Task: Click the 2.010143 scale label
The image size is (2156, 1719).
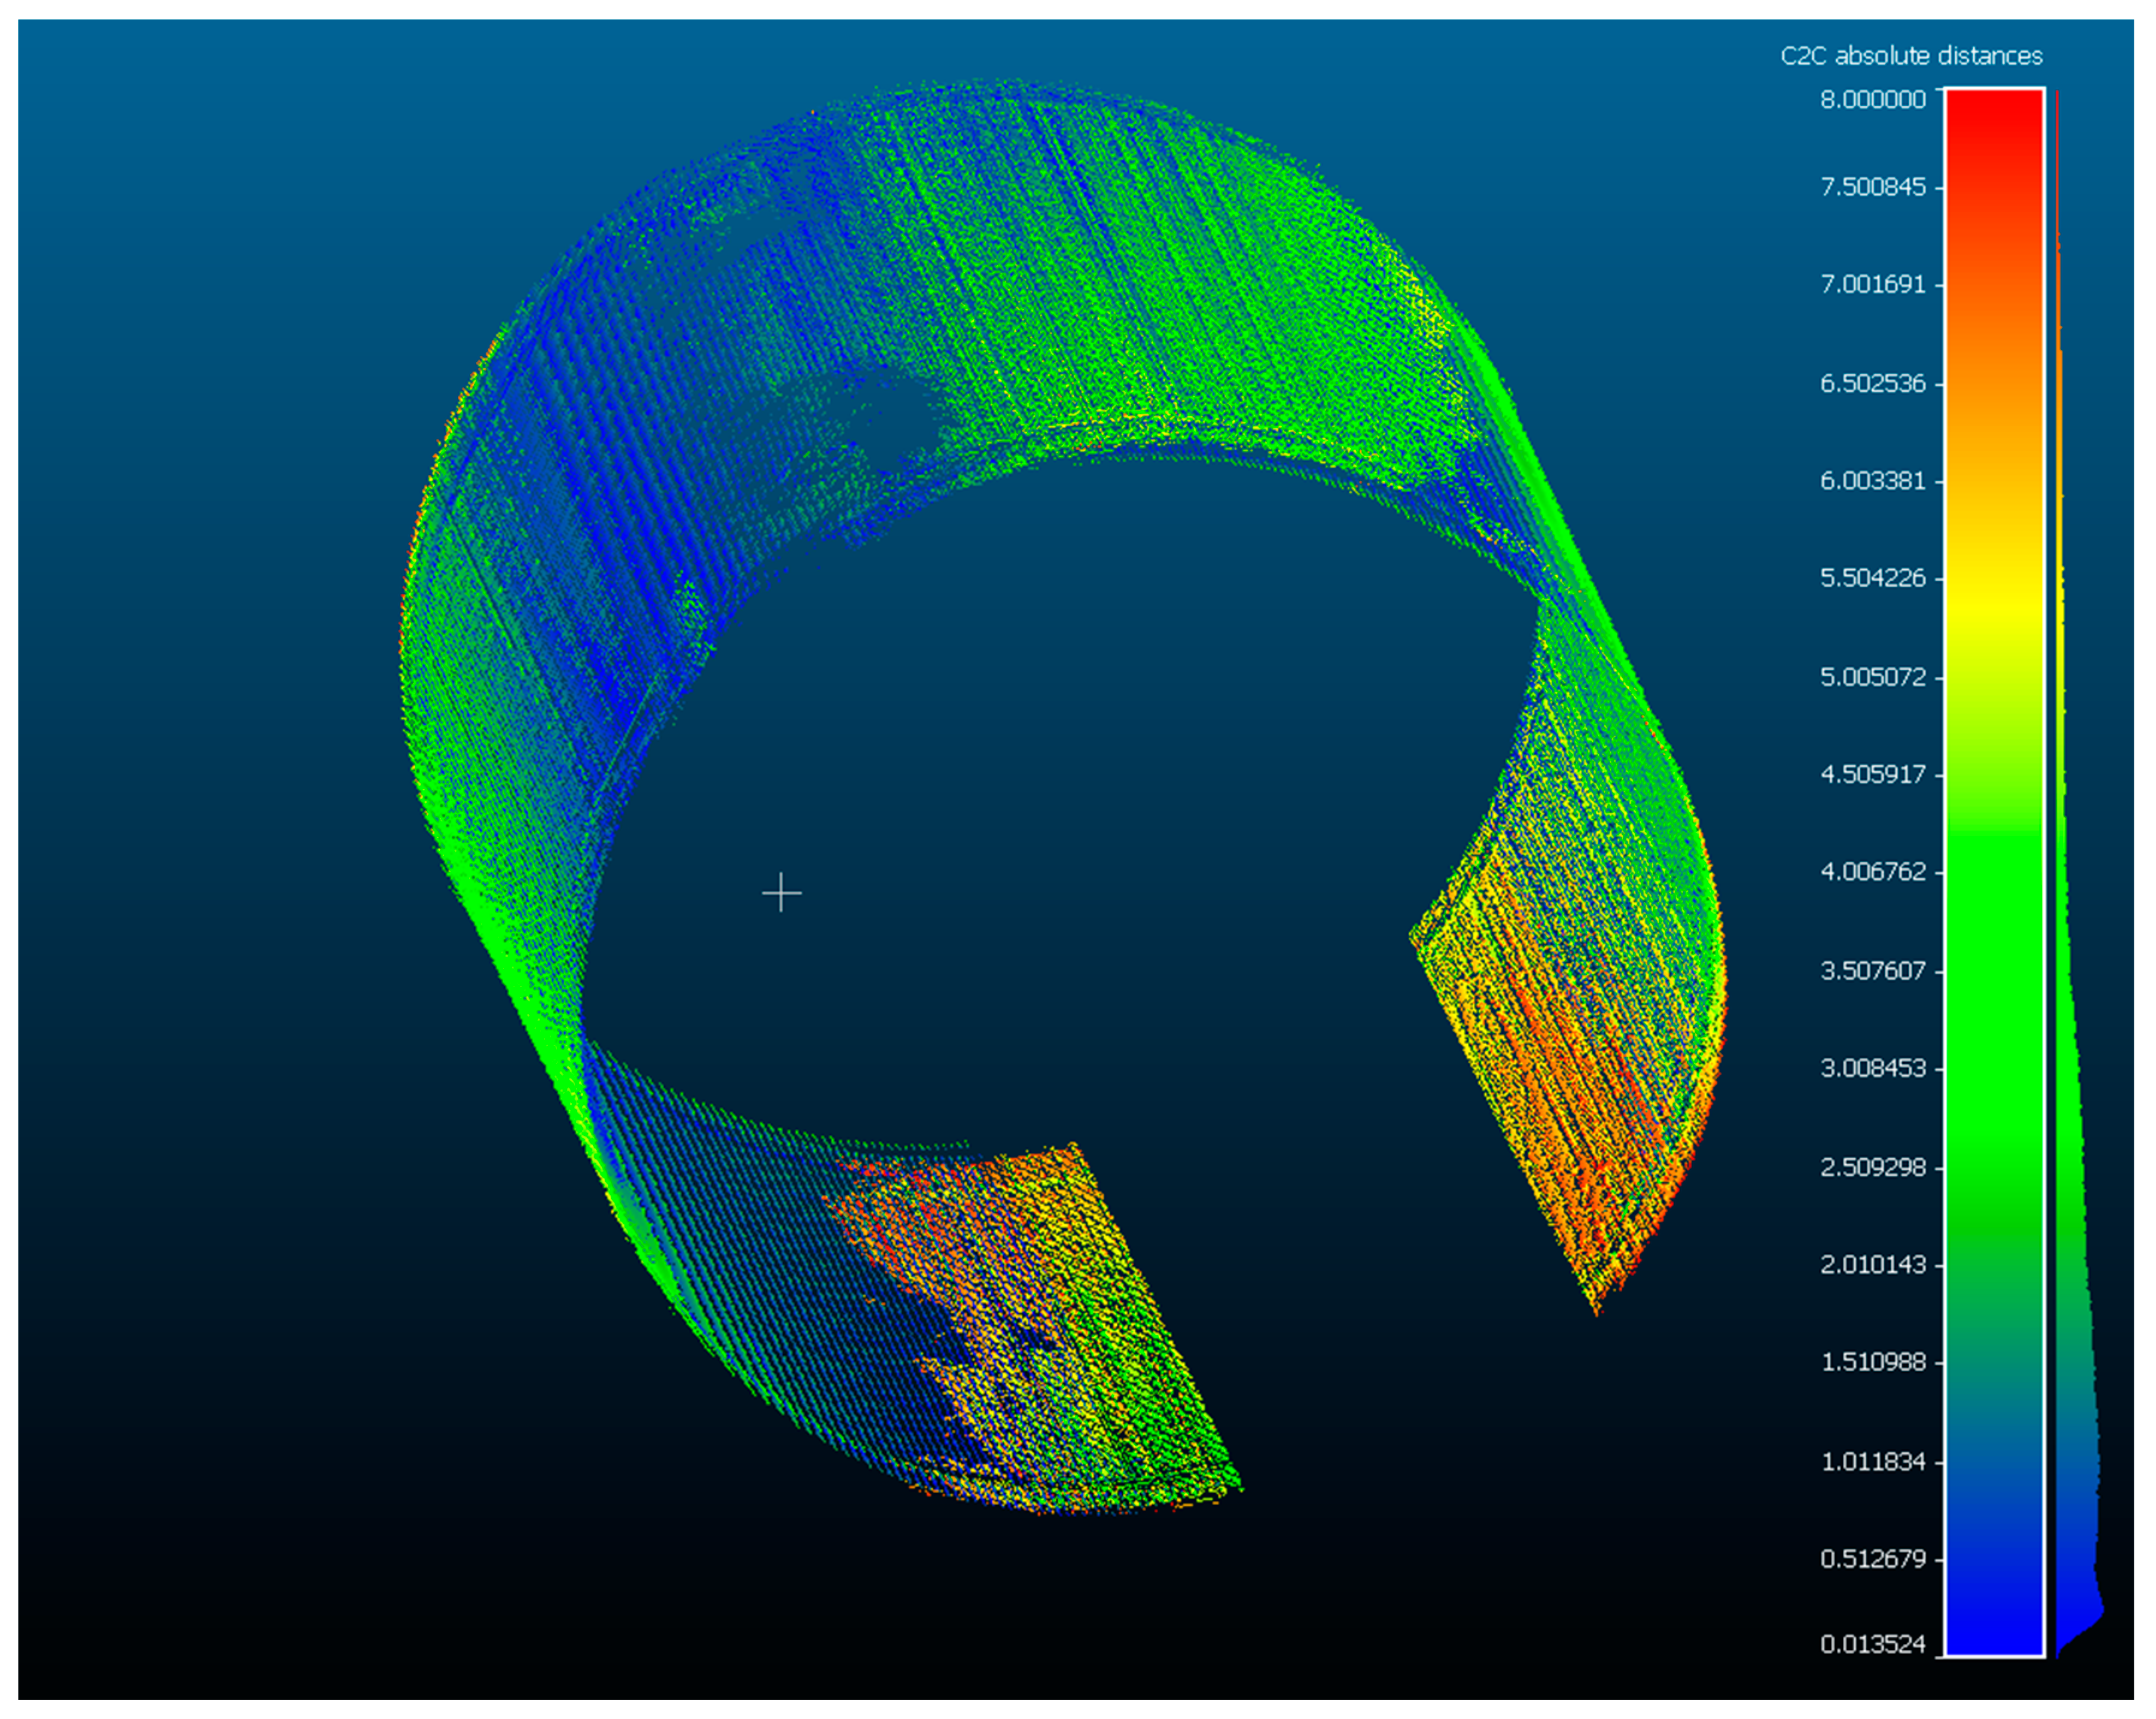Action: (x=1872, y=1265)
